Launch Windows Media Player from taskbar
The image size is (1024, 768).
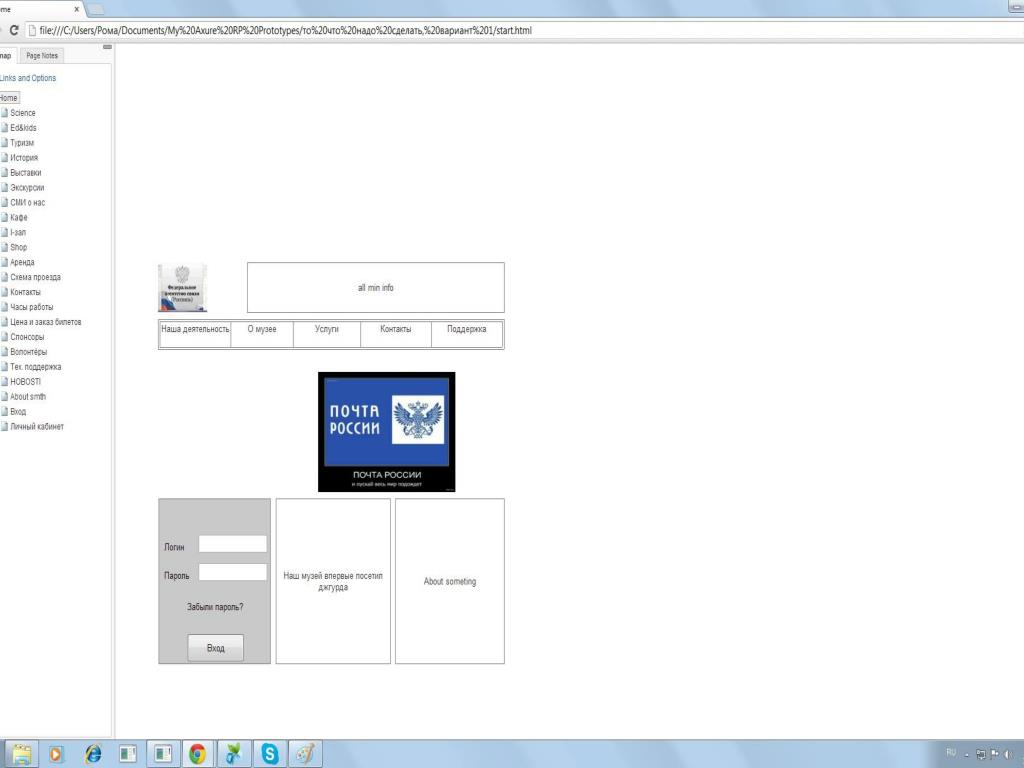(x=56, y=754)
